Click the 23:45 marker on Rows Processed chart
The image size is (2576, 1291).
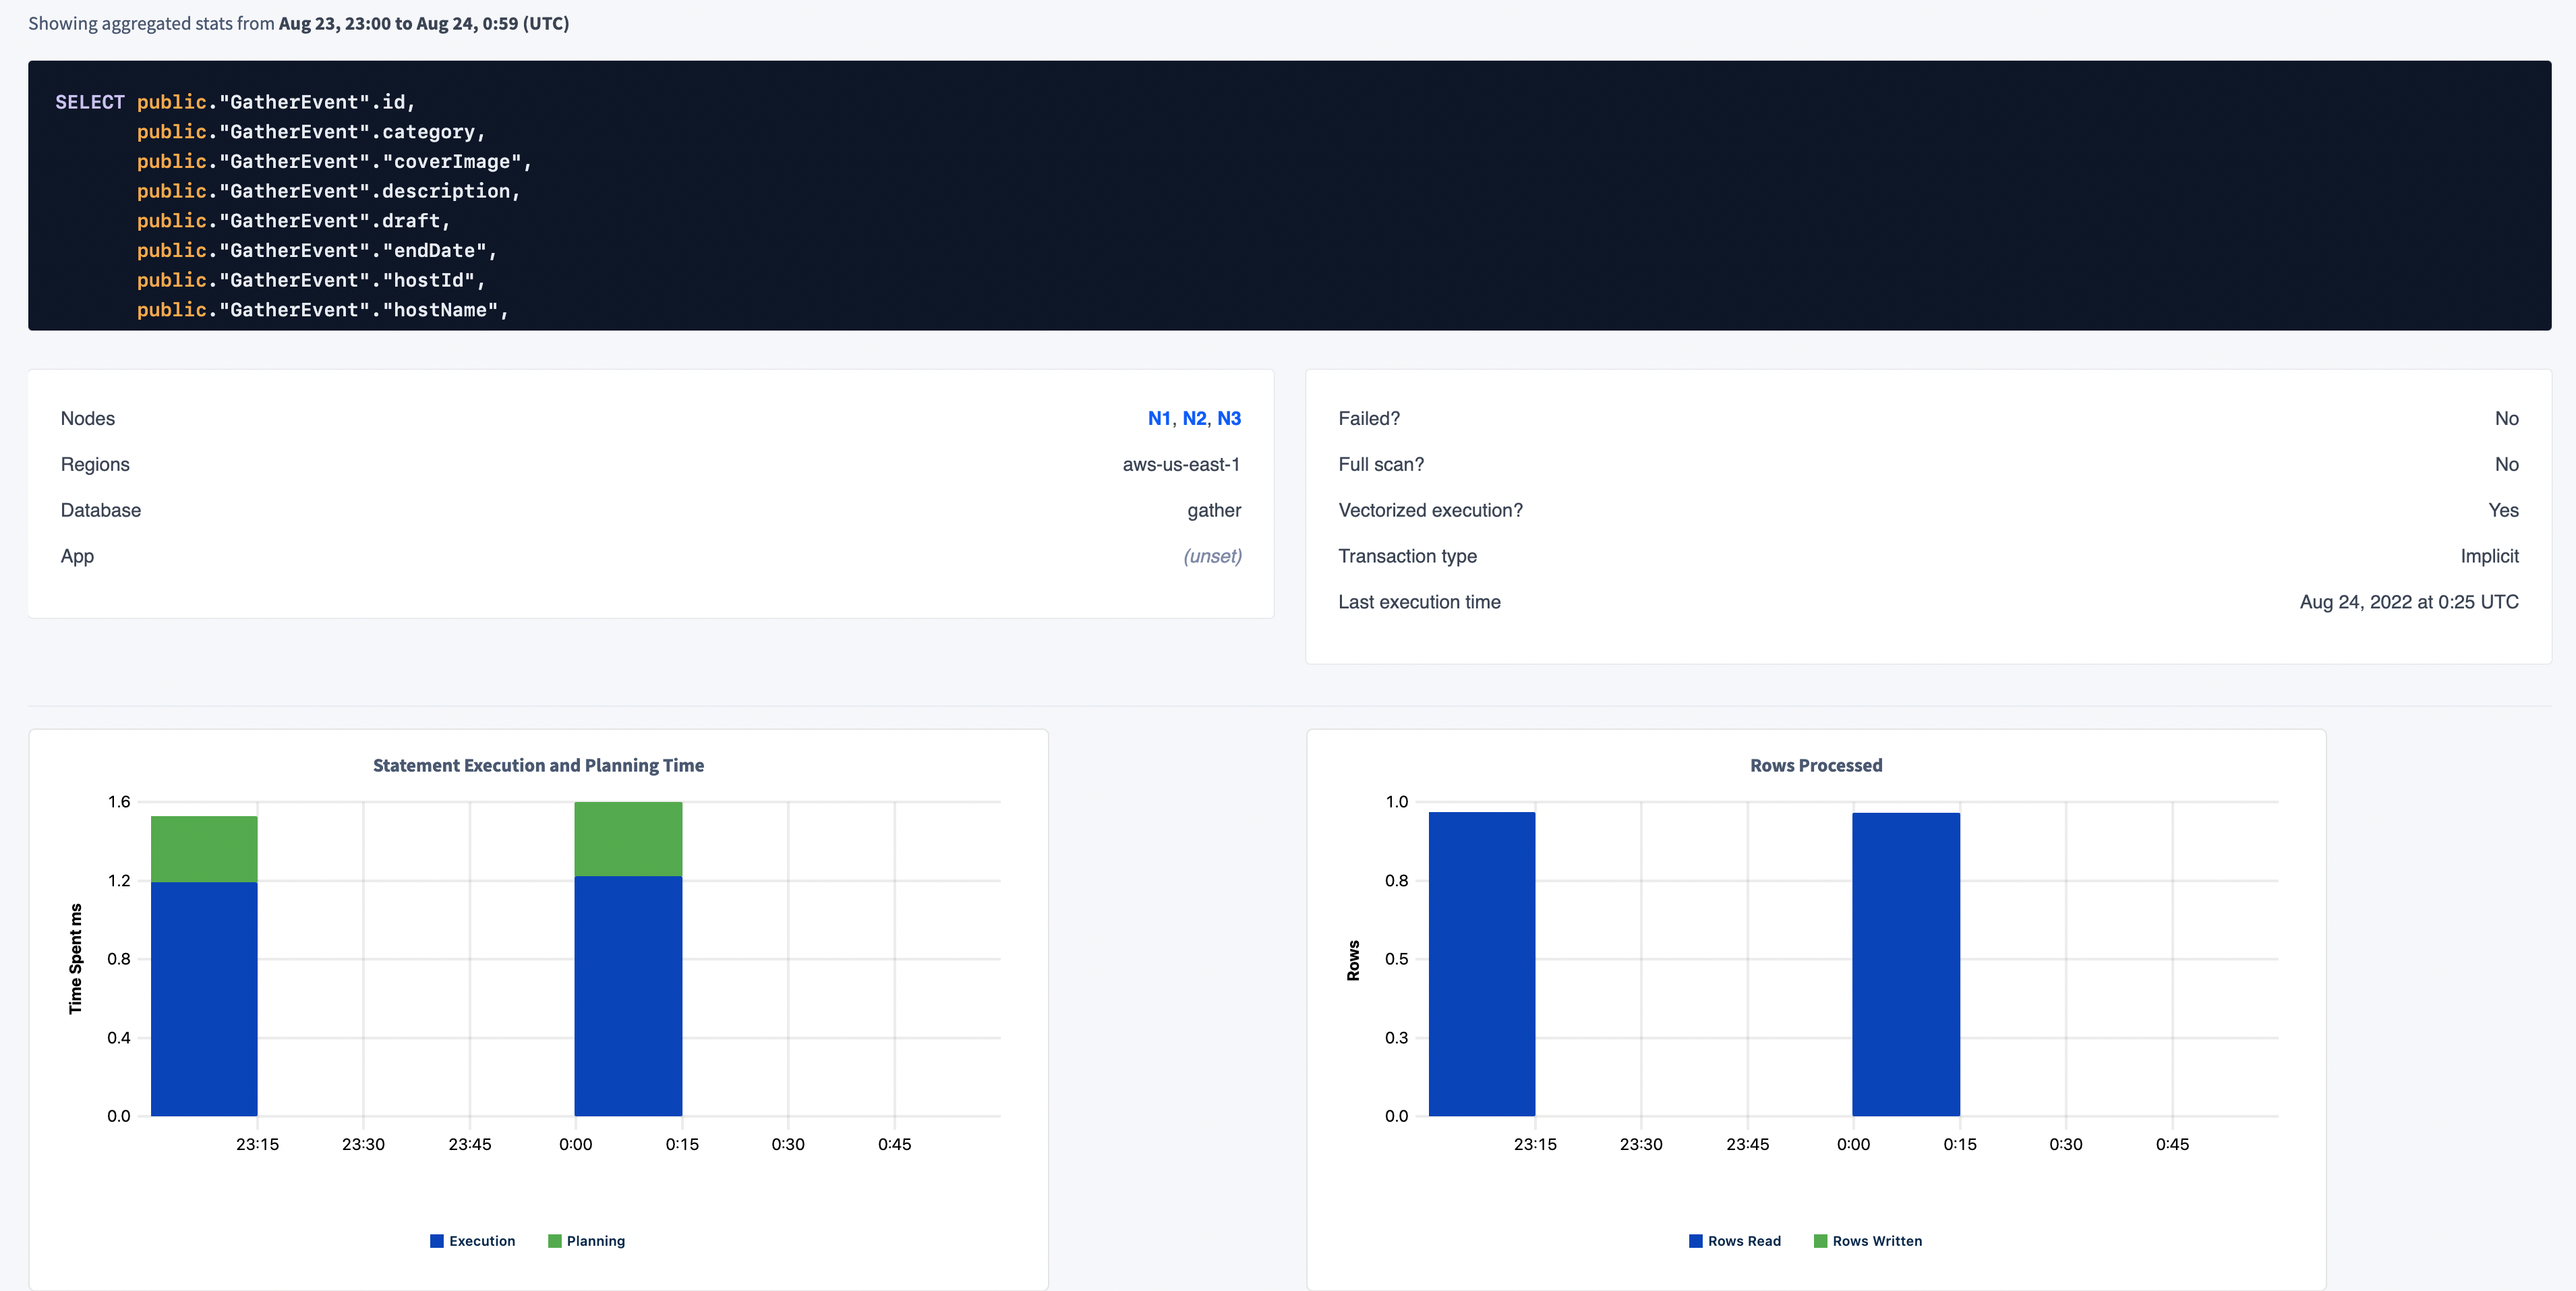pyautogui.click(x=1747, y=1144)
